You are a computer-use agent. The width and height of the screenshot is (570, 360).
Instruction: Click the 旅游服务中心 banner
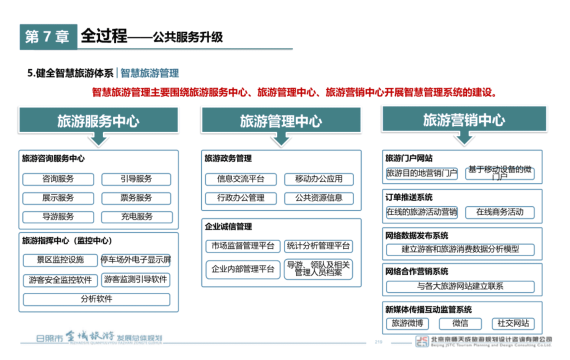[x=99, y=120]
